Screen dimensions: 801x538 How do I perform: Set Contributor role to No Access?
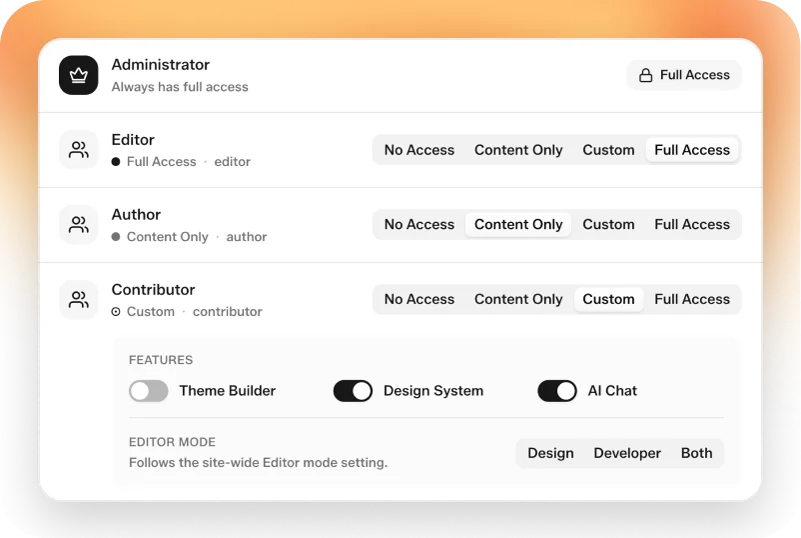click(x=419, y=299)
